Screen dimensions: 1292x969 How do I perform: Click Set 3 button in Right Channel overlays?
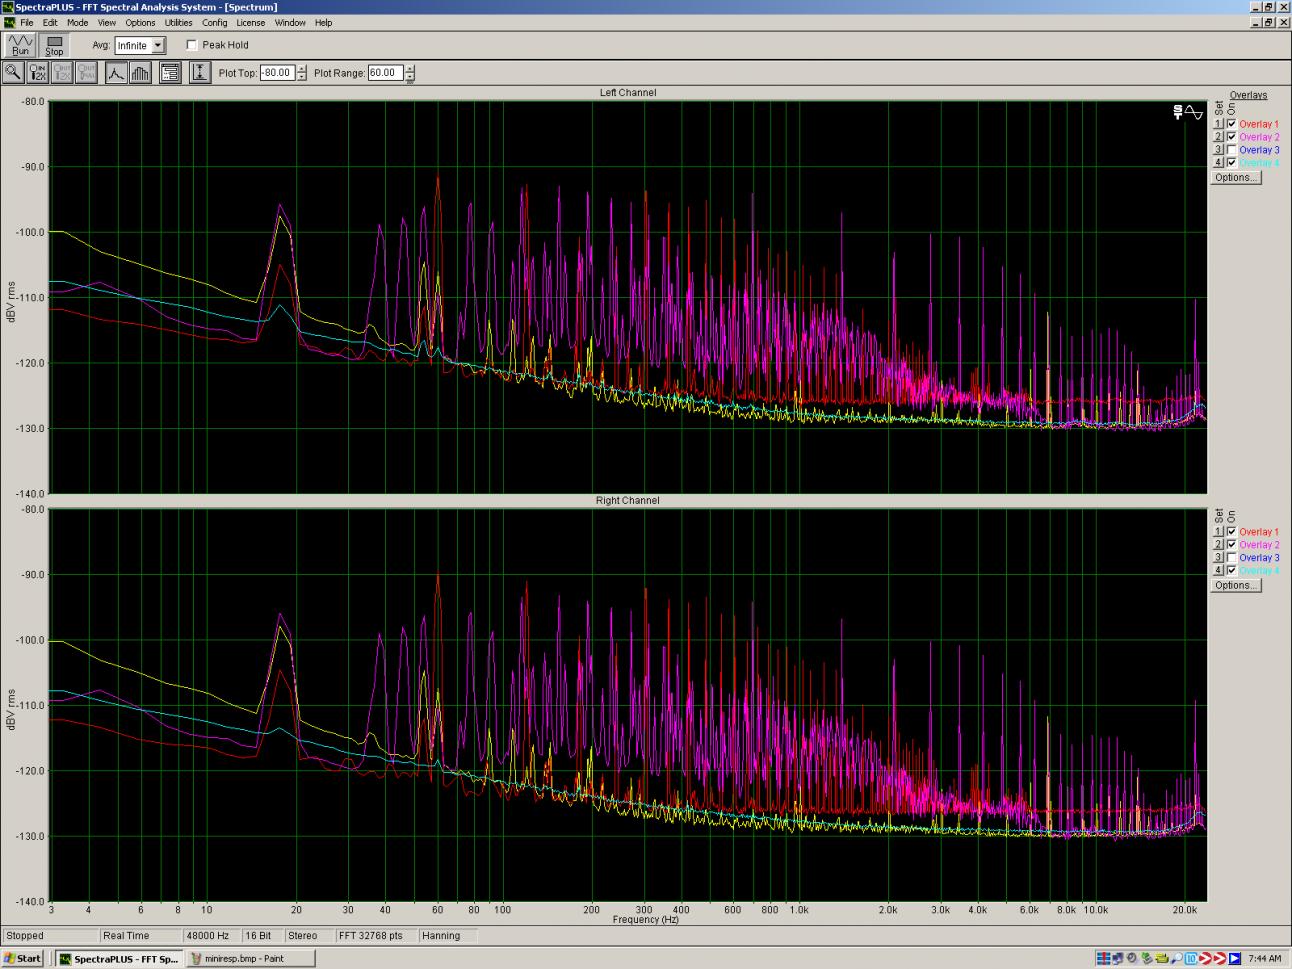click(x=1219, y=558)
